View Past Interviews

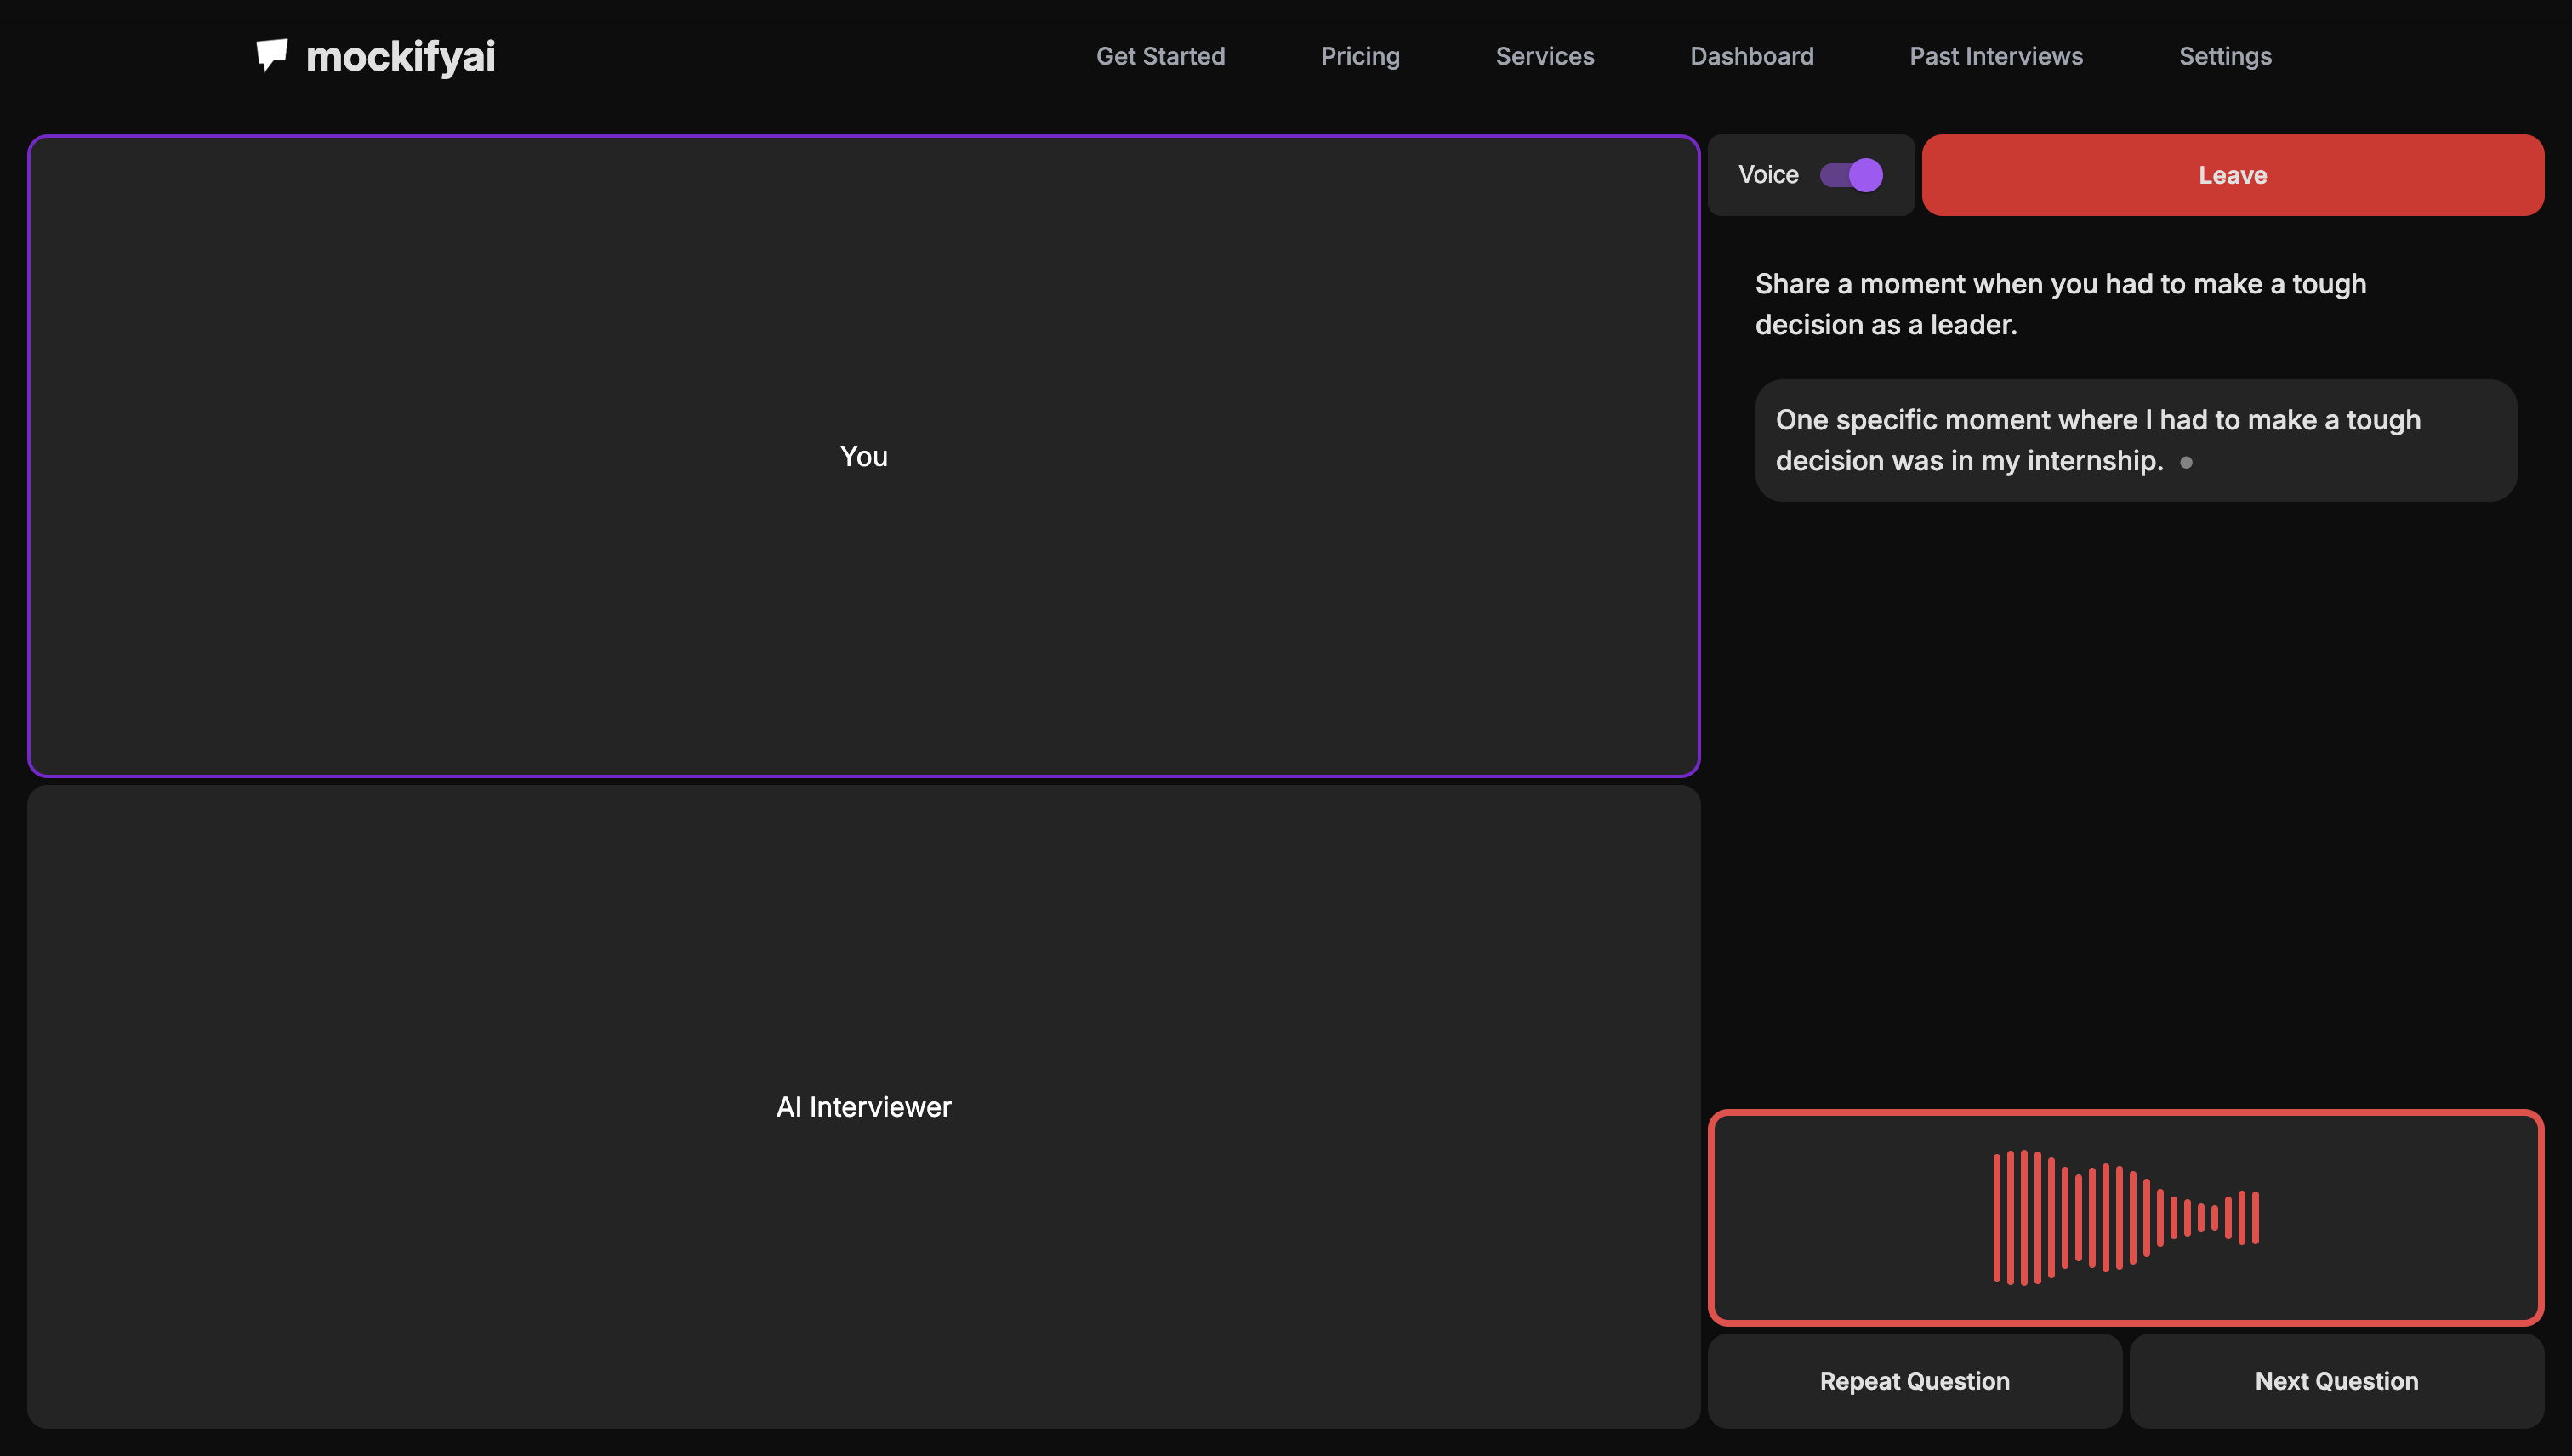[1995, 56]
